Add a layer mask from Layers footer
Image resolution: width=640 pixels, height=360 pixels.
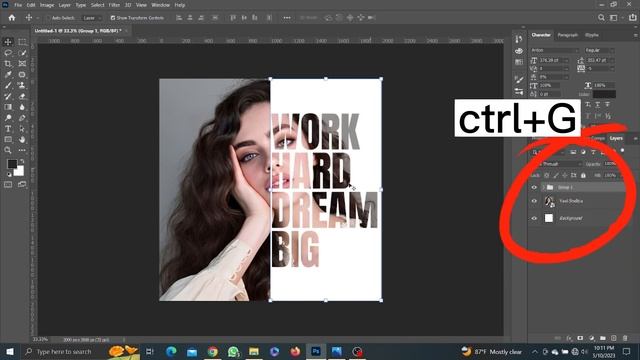(580, 338)
